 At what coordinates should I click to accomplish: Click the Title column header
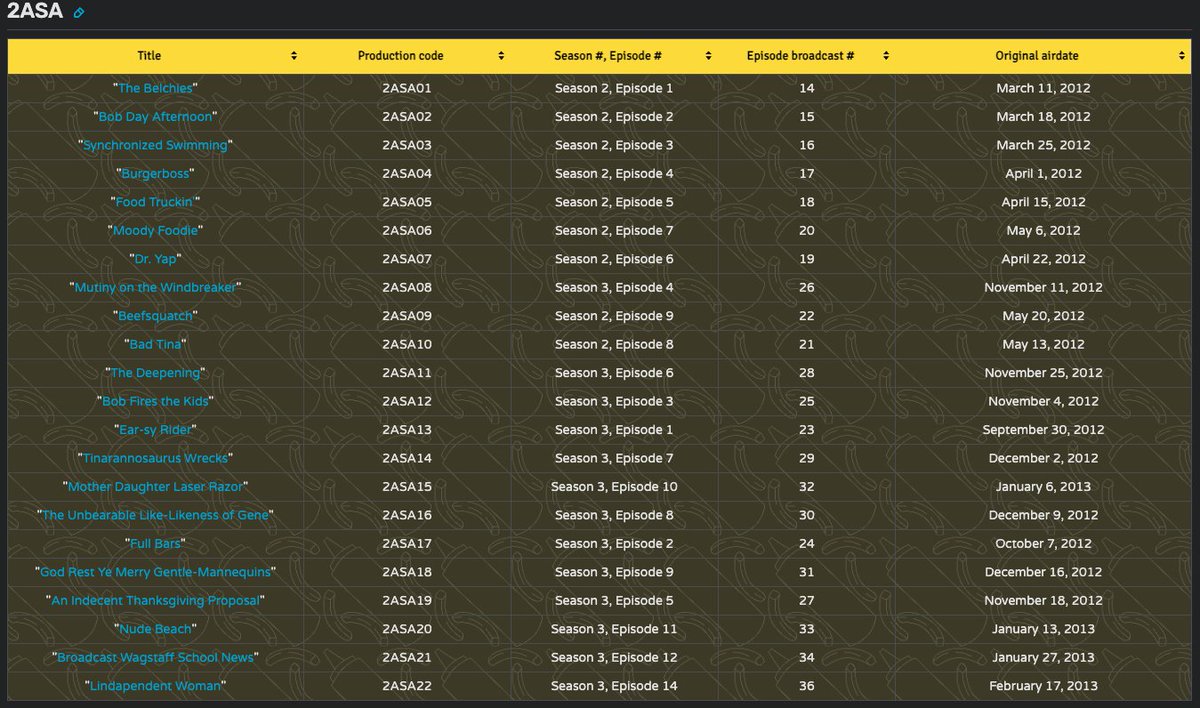point(155,56)
